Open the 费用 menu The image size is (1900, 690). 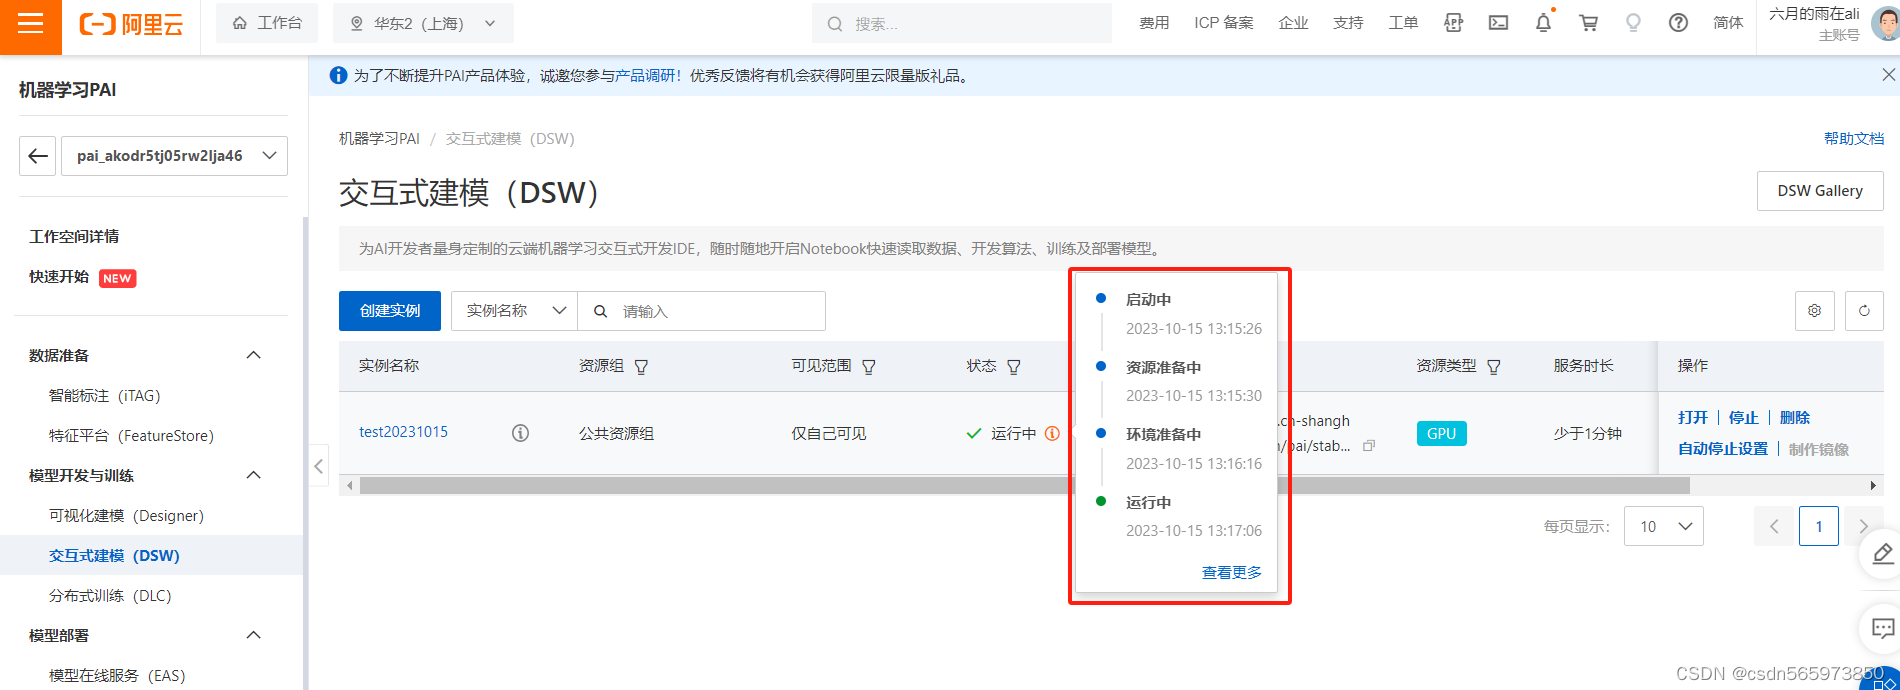(1154, 23)
